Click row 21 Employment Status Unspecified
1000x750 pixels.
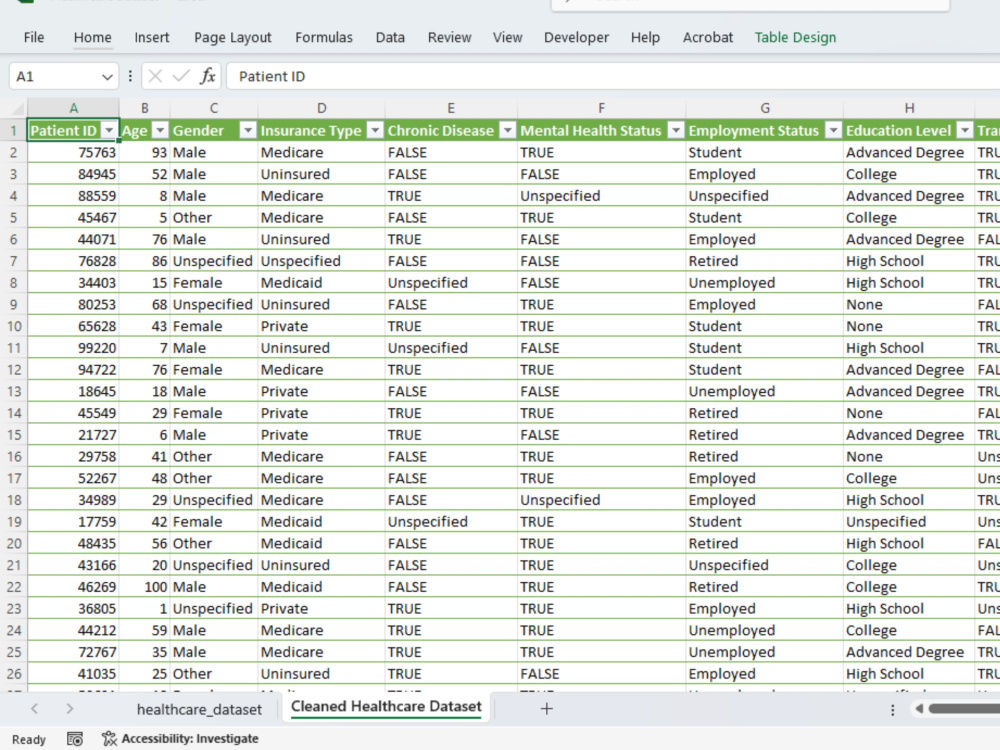(x=764, y=566)
